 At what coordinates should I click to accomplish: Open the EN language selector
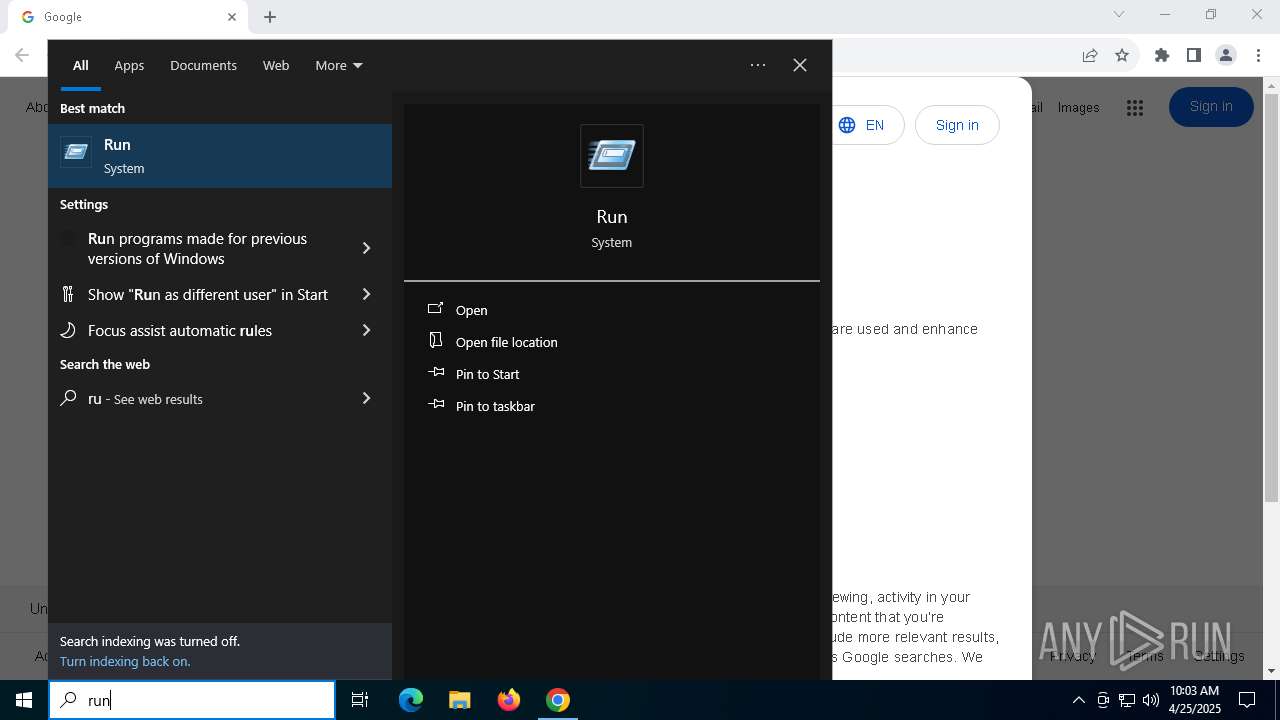[x=866, y=125]
